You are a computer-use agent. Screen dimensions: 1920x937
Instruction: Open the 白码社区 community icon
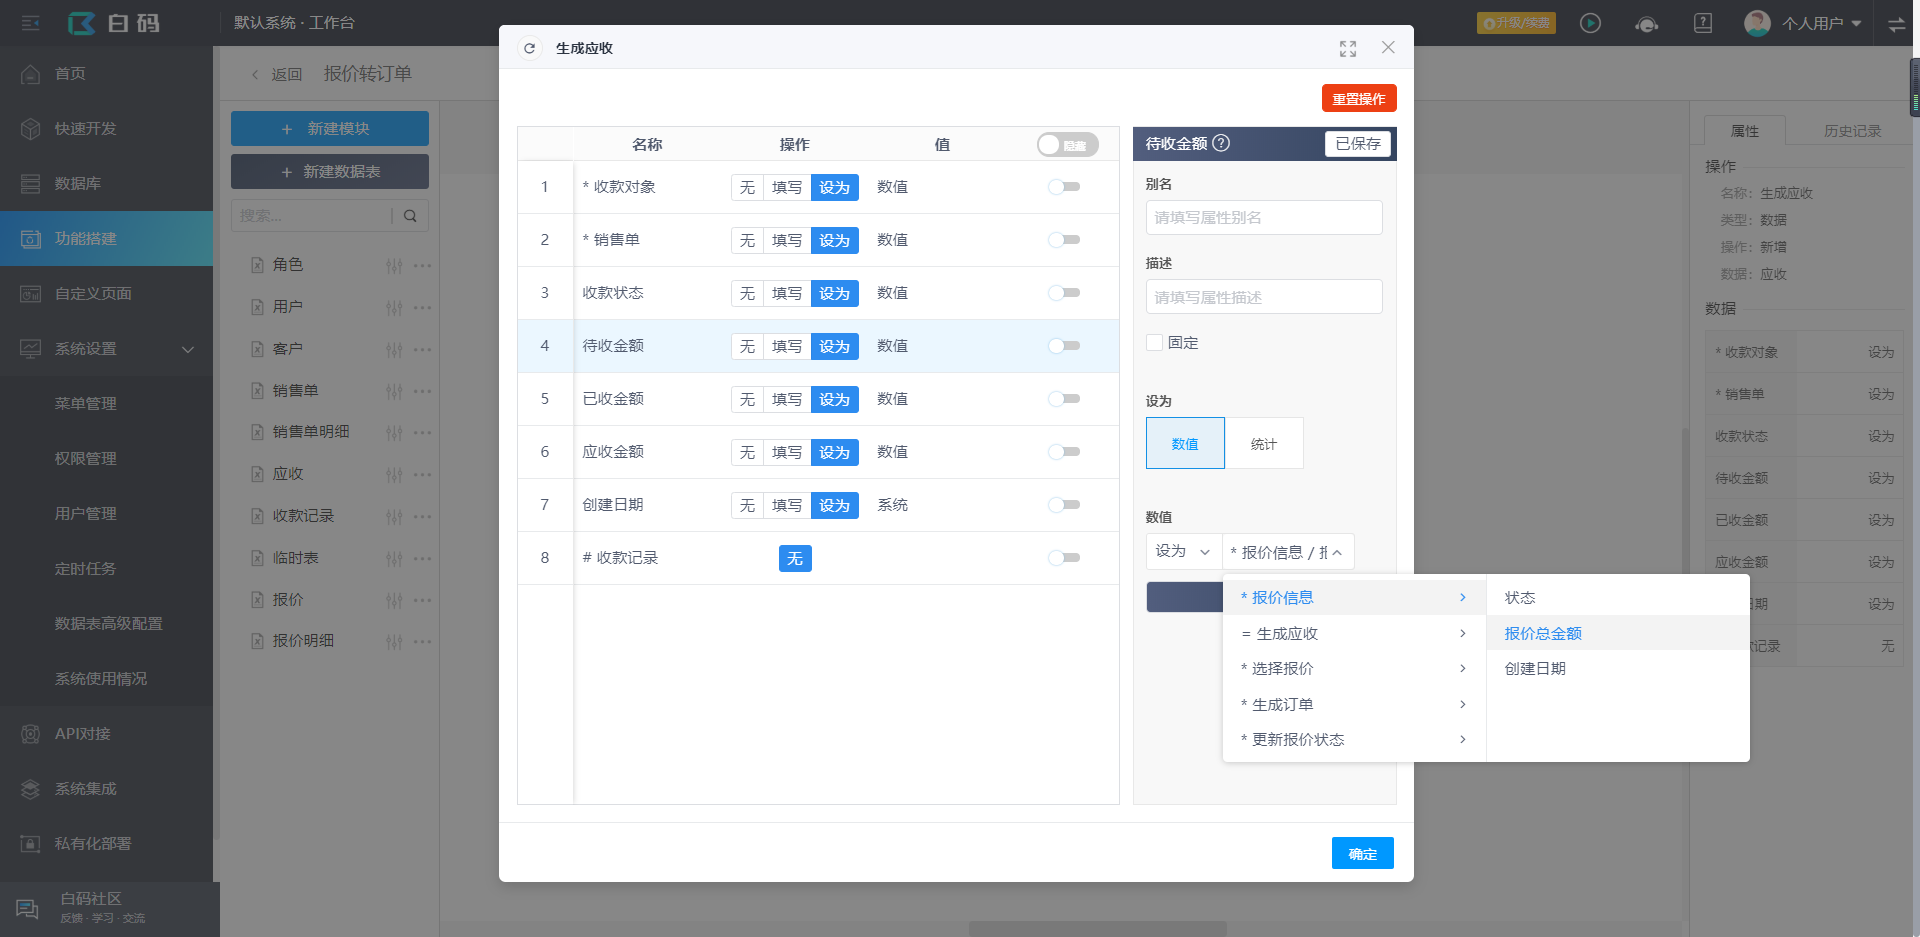[28, 908]
